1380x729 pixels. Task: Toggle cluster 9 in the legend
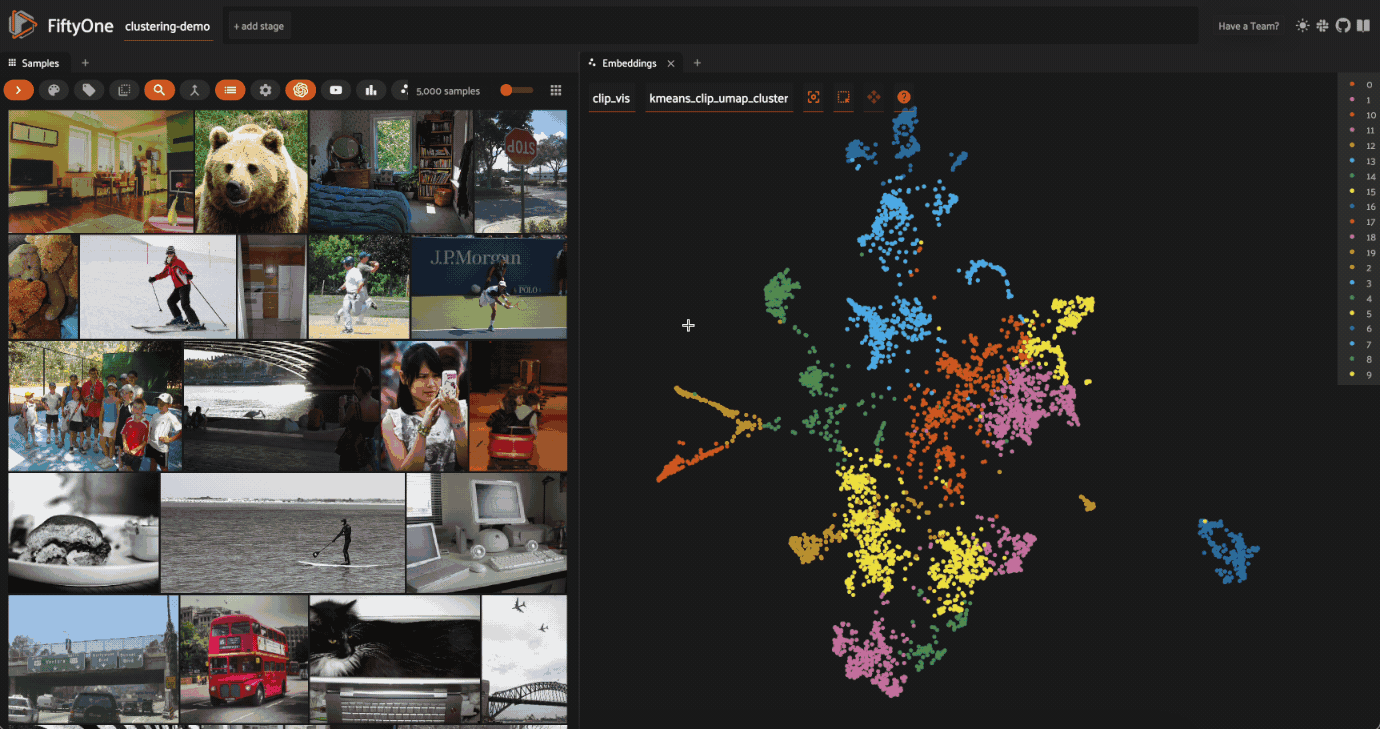coord(1361,374)
